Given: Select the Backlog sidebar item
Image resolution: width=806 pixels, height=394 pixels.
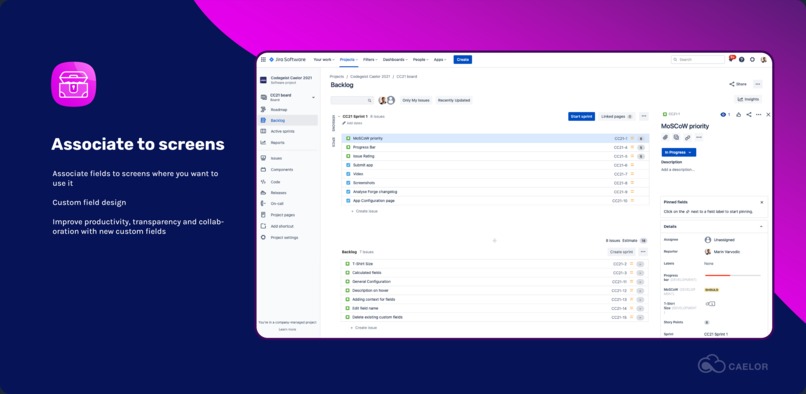Looking at the screenshot, I should pyautogui.click(x=288, y=120).
